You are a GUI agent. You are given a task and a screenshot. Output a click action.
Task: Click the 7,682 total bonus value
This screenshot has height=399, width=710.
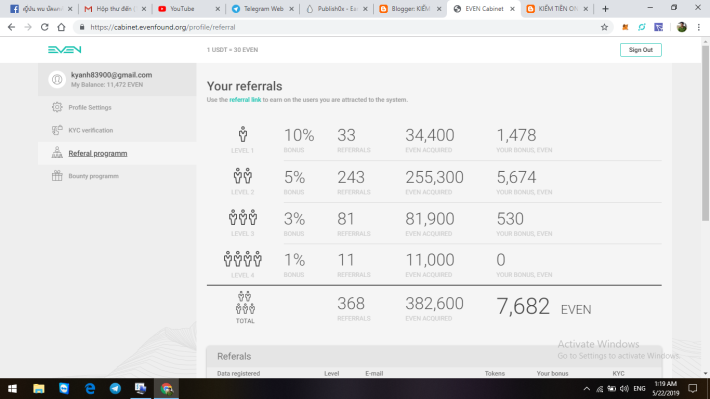tap(523, 307)
